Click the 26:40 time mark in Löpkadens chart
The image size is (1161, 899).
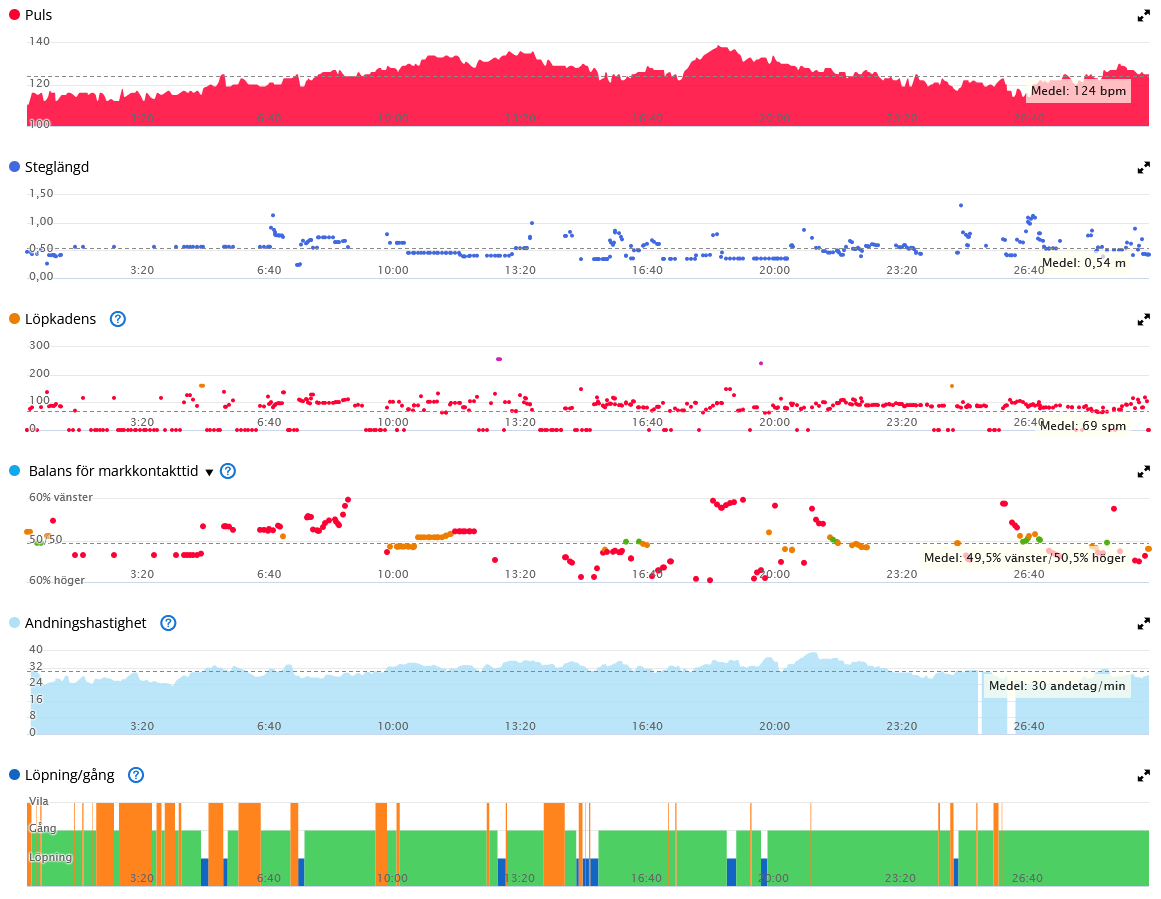(1028, 422)
